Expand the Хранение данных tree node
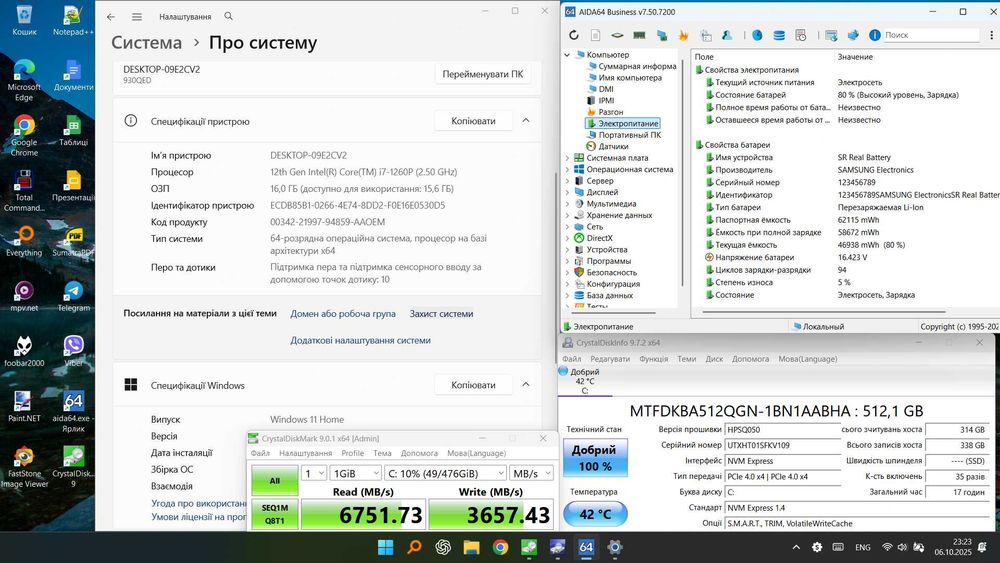This screenshot has width=1000, height=563. coord(567,216)
